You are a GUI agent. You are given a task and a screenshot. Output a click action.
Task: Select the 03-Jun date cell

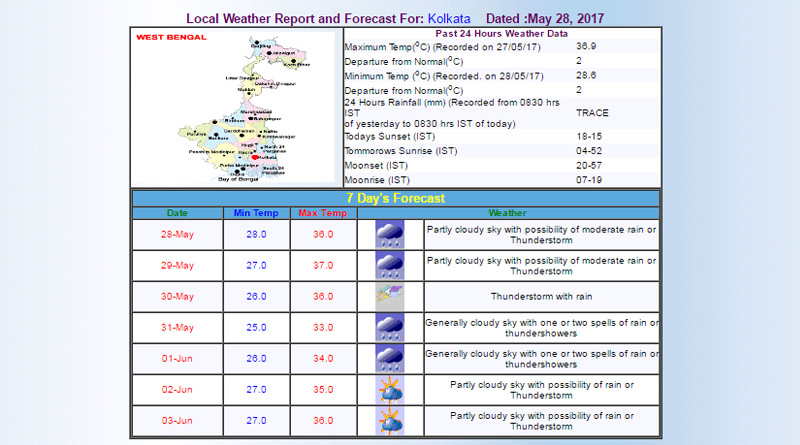click(177, 421)
